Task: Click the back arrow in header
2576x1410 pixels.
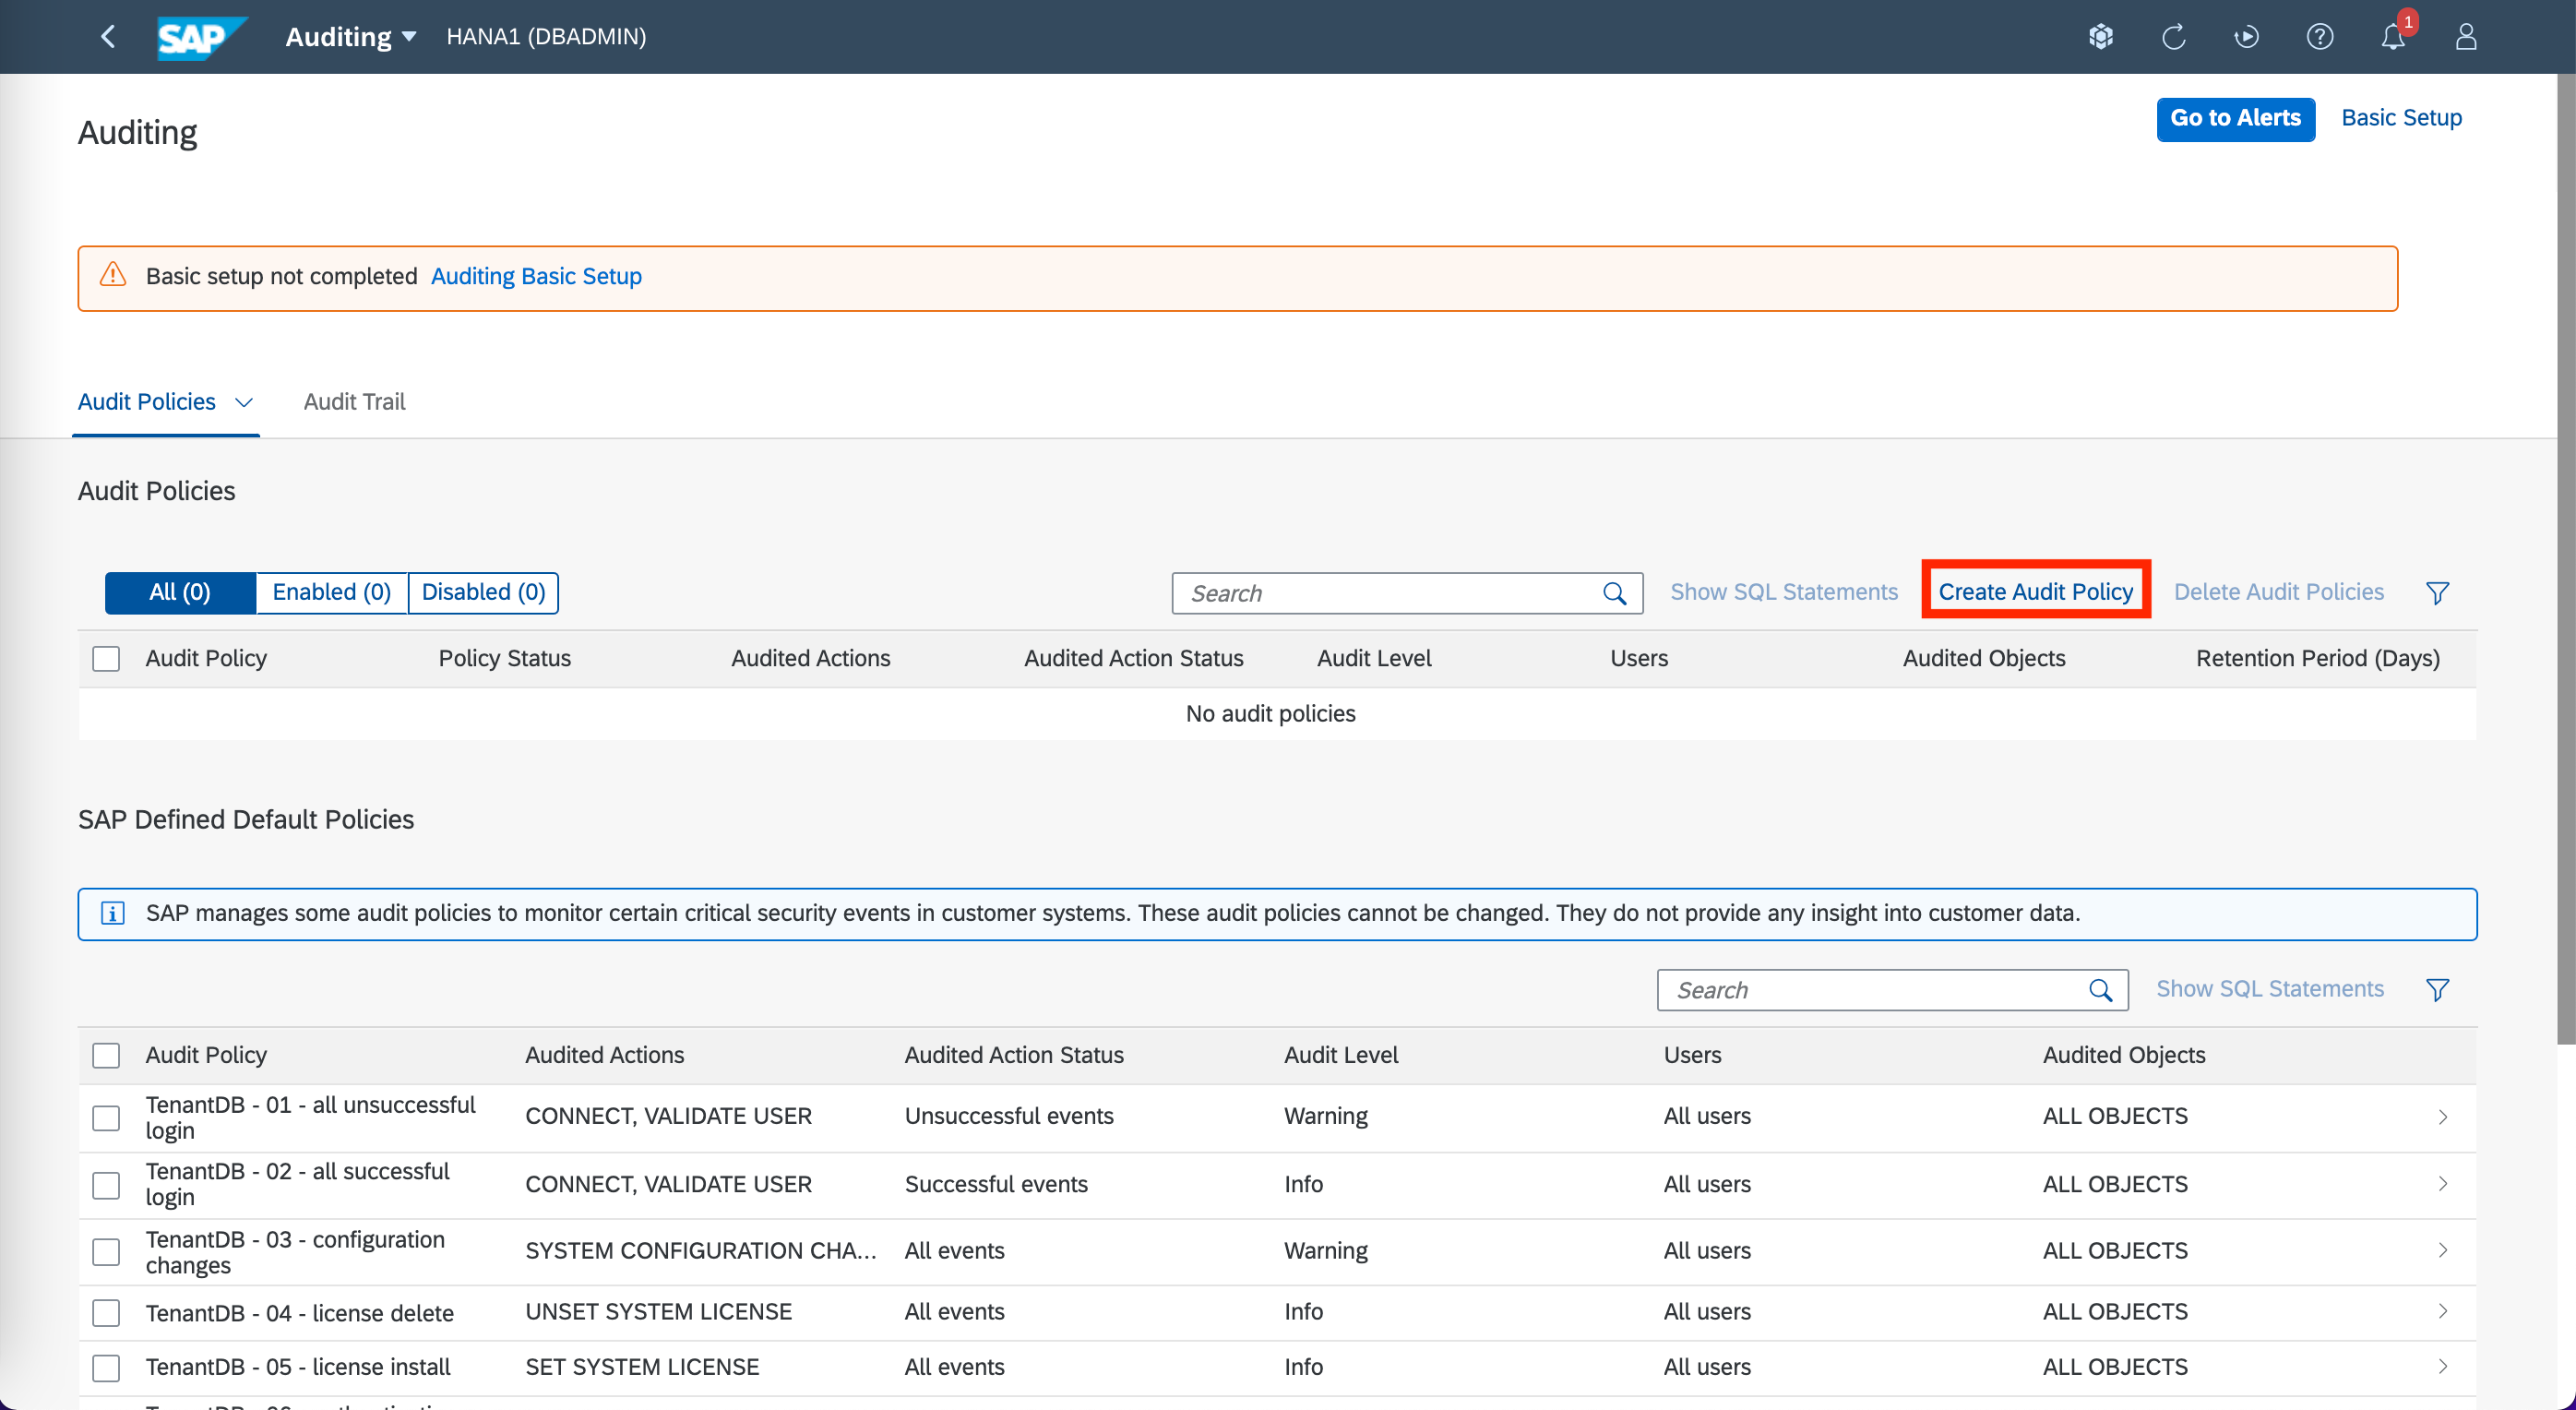Action: pyautogui.click(x=109, y=37)
